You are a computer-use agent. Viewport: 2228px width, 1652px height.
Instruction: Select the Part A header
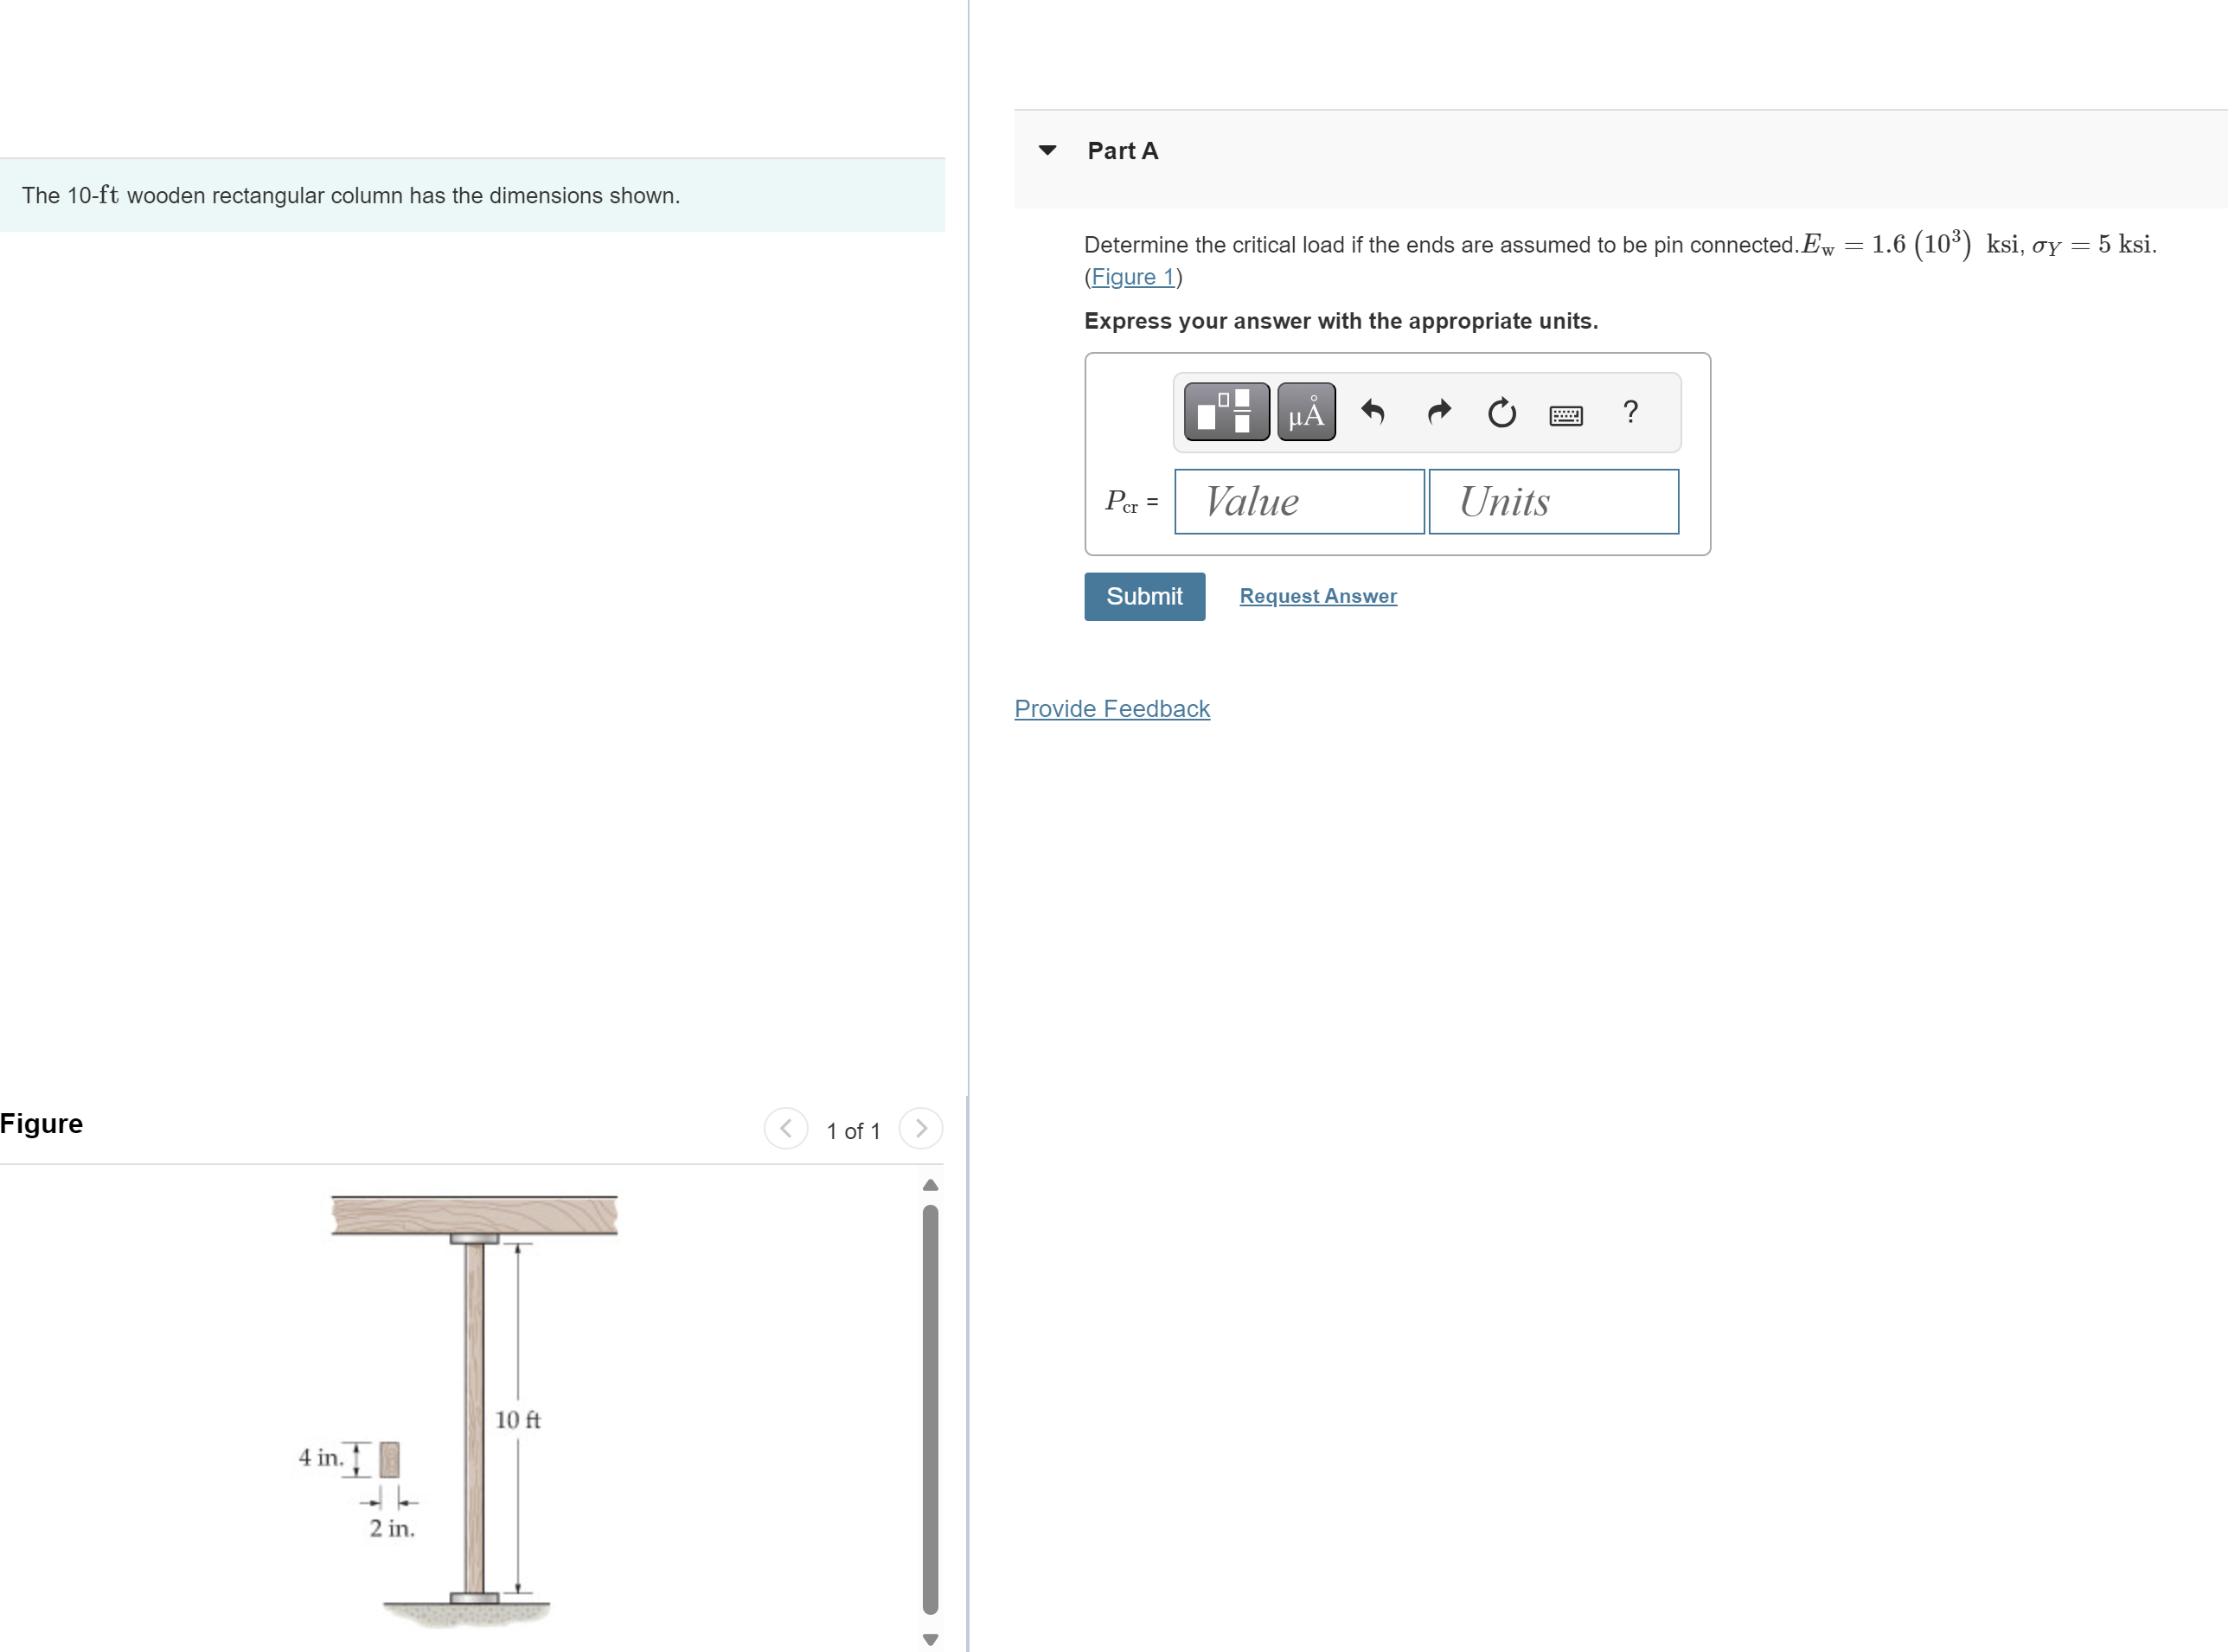click(x=1121, y=150)
